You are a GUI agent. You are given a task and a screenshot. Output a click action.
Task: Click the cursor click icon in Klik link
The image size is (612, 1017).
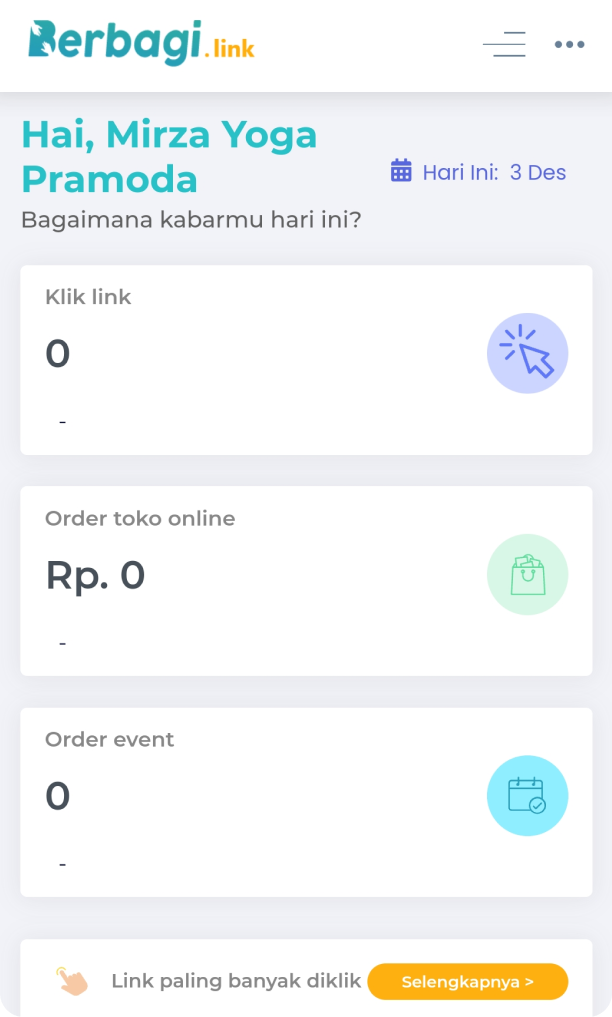coord(527,353)
